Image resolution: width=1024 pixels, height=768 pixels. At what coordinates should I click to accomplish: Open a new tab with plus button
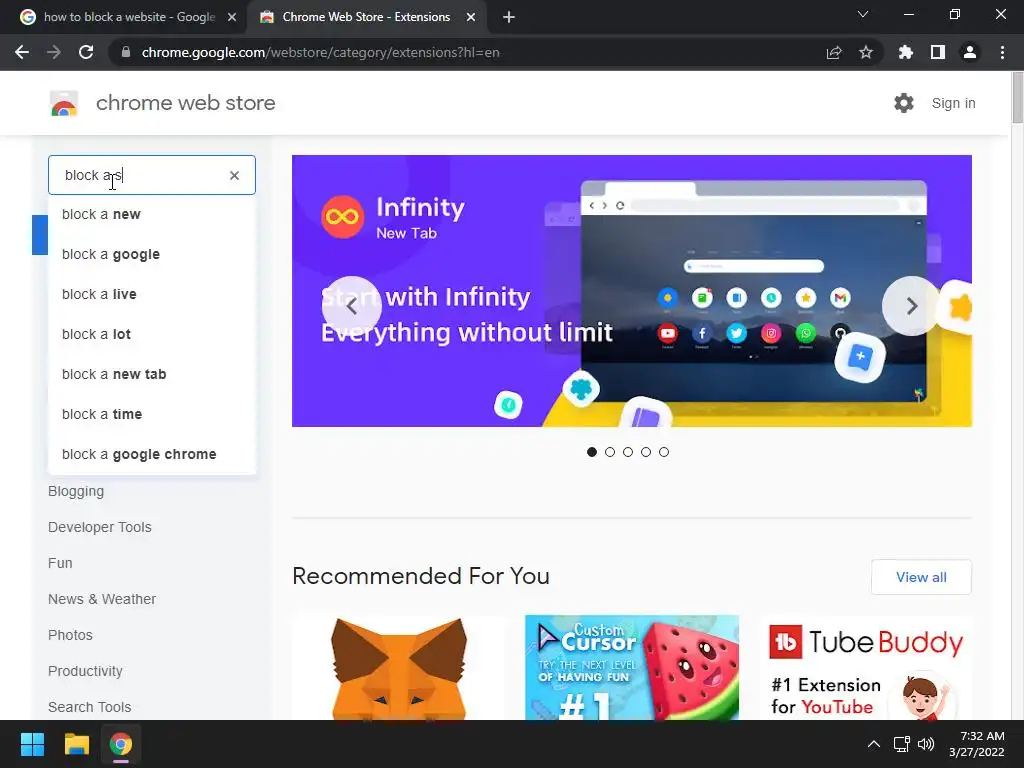[x=509, y=17]
